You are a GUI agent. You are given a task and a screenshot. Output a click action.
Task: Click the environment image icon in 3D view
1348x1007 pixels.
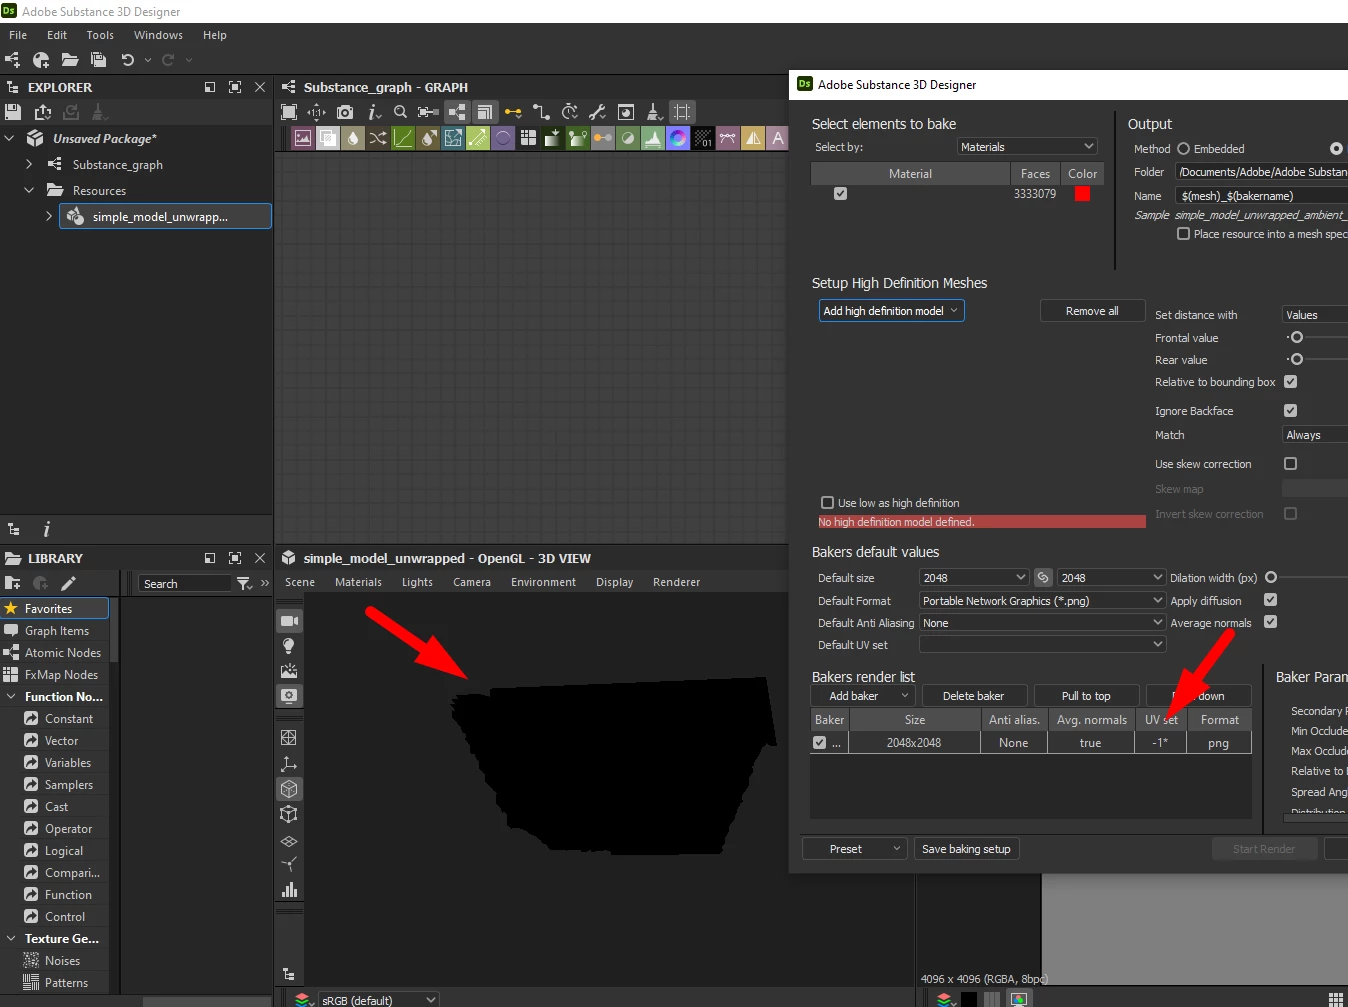click(x=289, y=671)
